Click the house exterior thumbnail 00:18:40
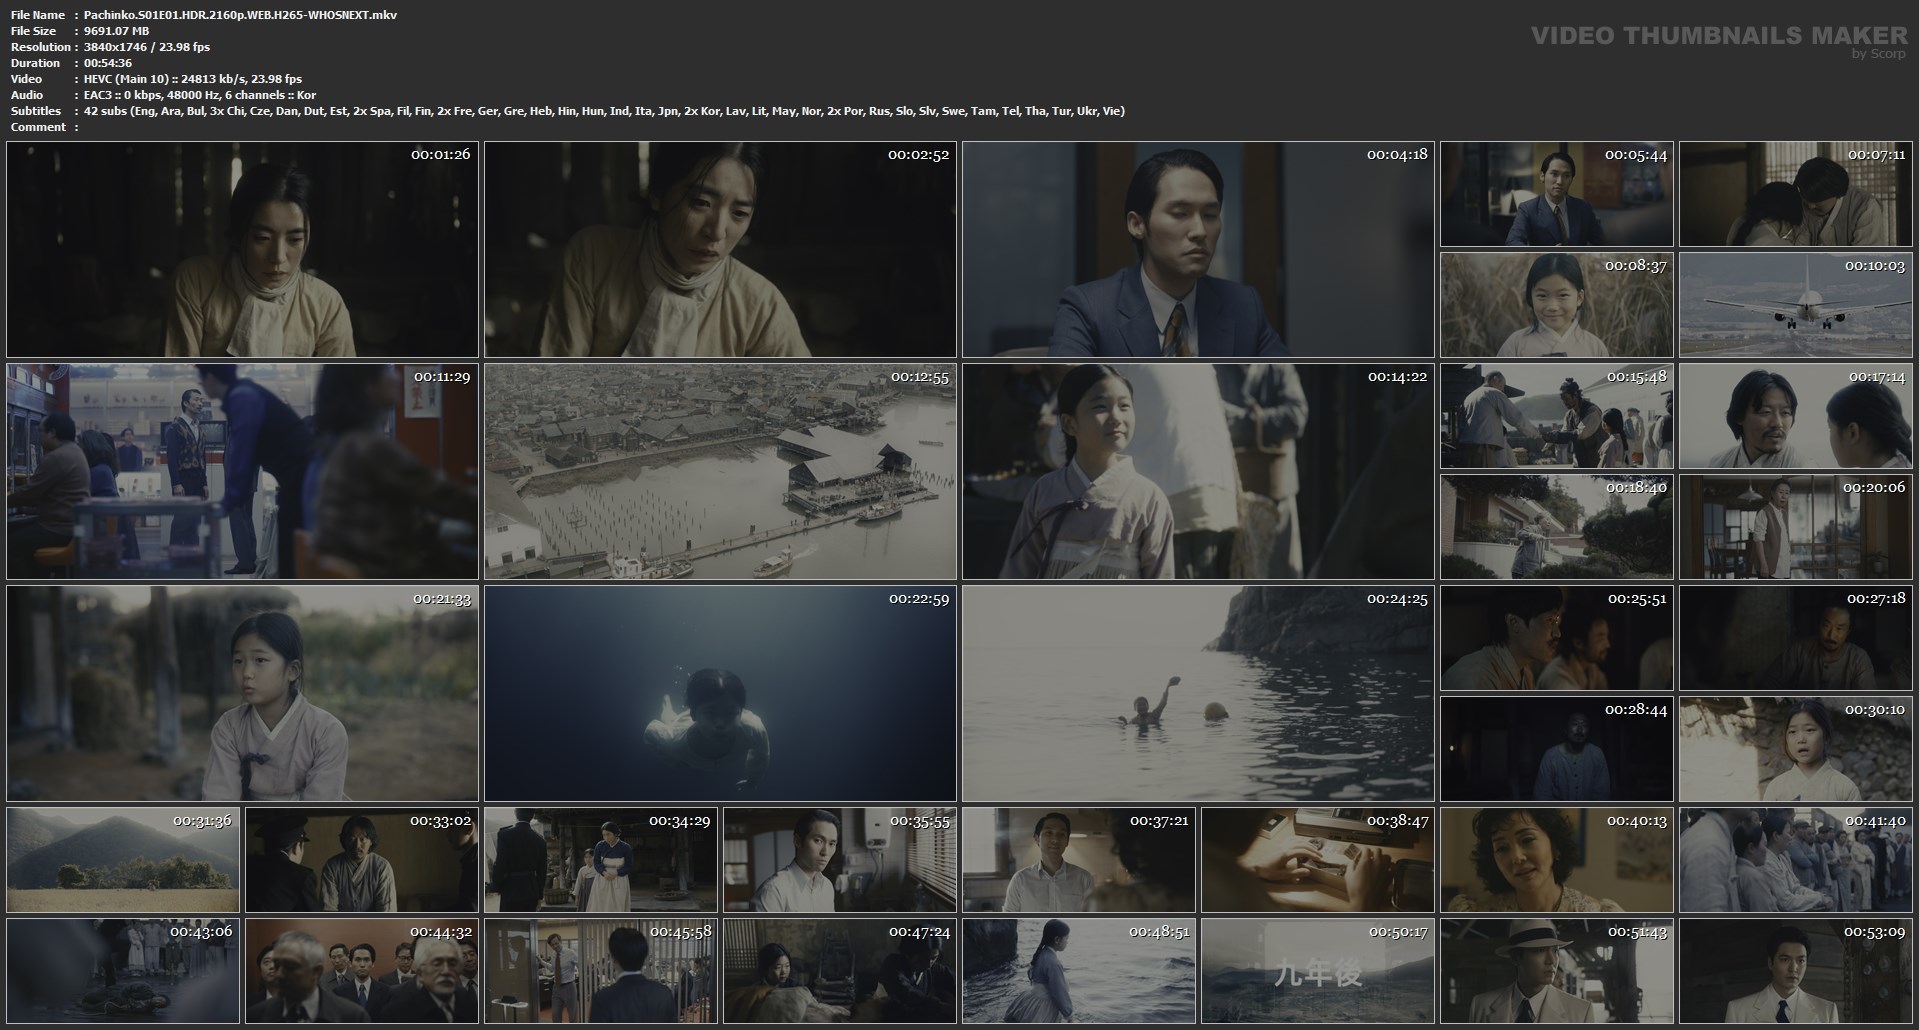 1556,527
